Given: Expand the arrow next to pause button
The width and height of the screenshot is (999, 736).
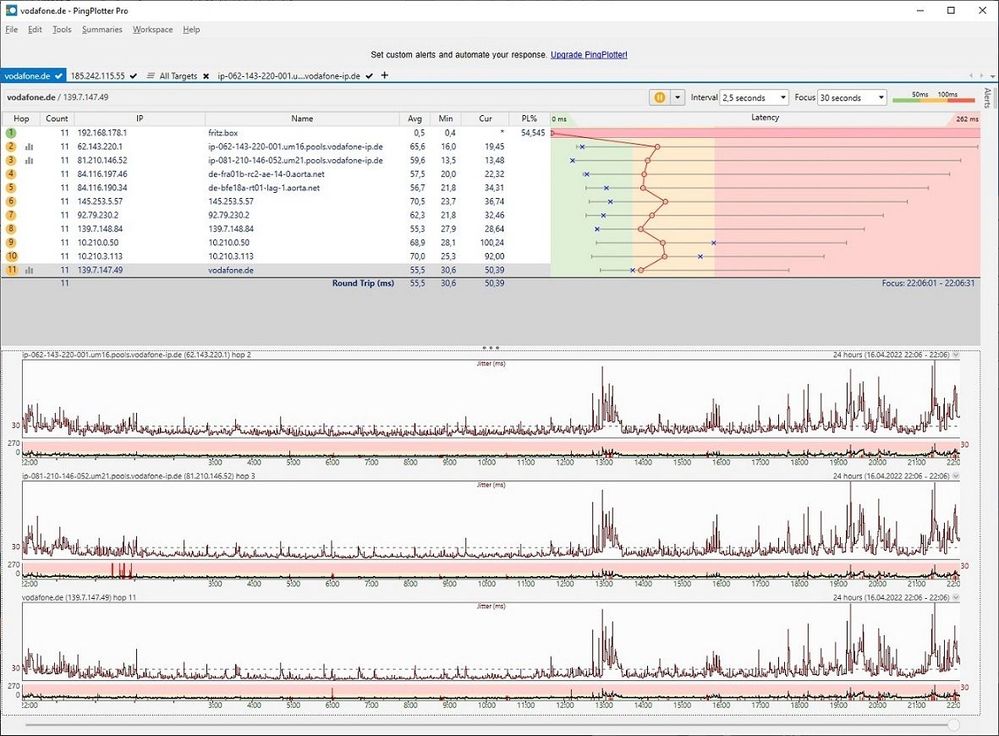Looking at the screenshot, I should tap(679, 98).
